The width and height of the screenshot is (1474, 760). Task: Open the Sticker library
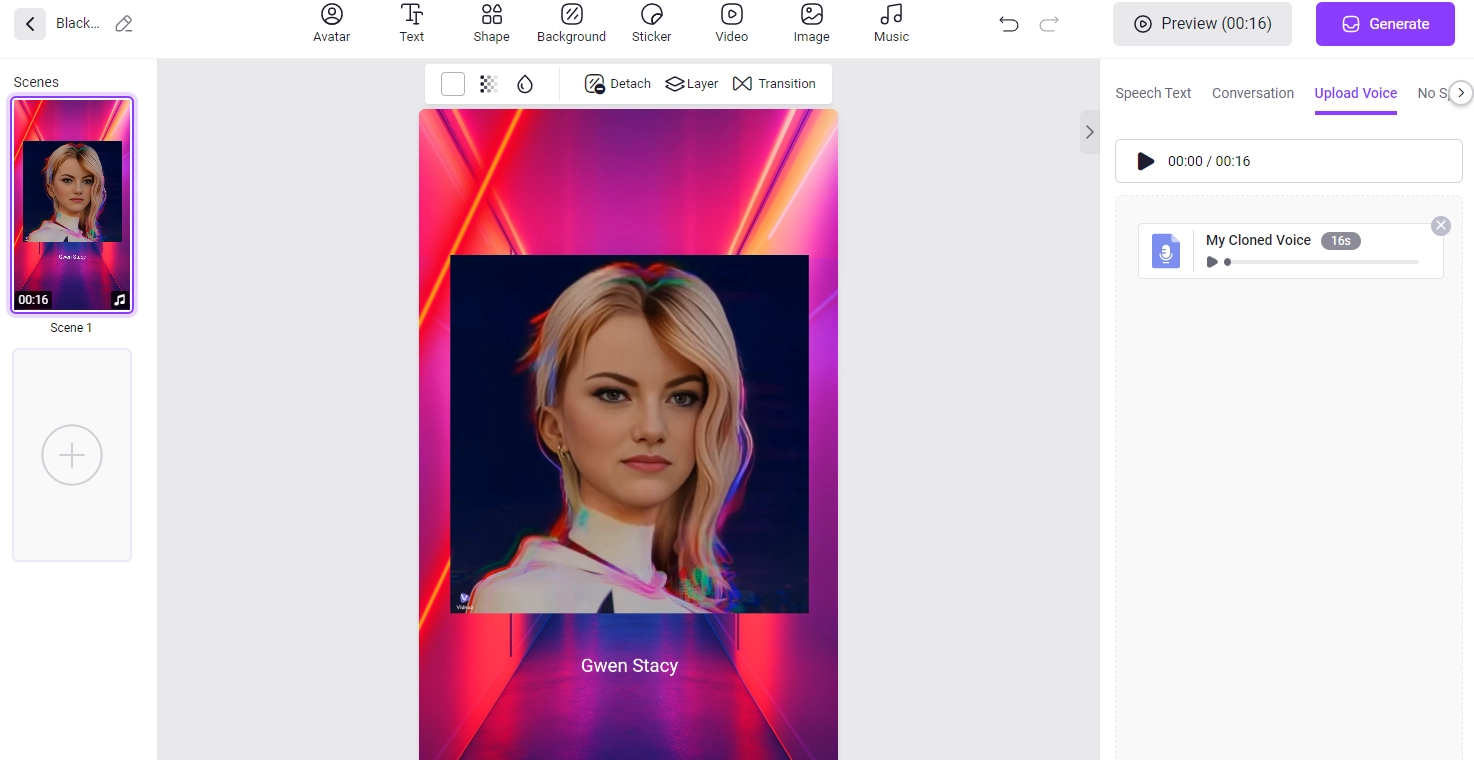(x=651, y=24)
